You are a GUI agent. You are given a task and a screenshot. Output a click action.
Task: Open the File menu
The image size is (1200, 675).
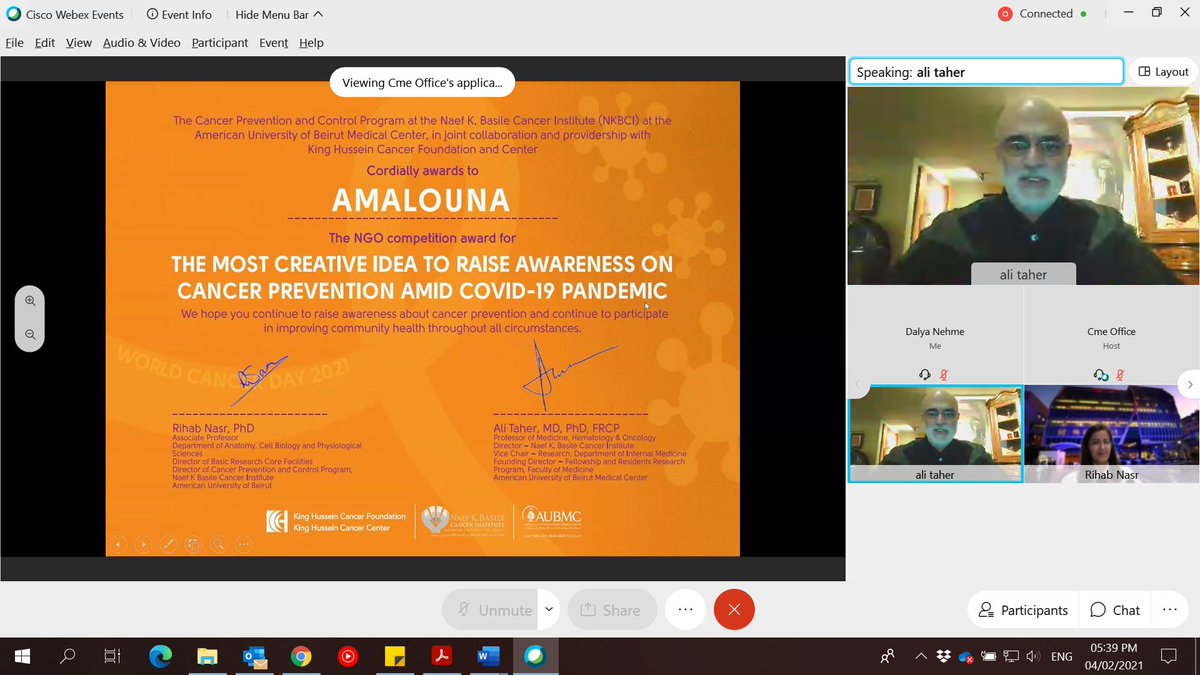tap(15, 43)
